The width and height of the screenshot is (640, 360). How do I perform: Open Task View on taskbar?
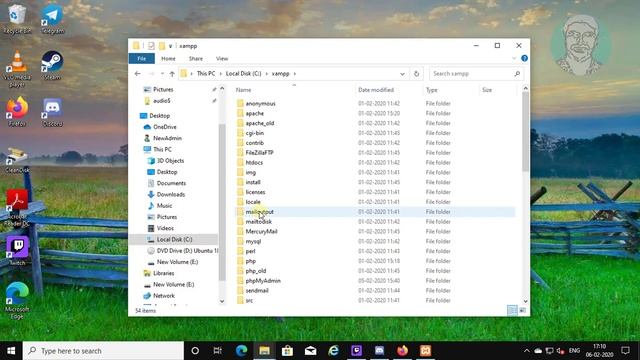pos(218,351)
